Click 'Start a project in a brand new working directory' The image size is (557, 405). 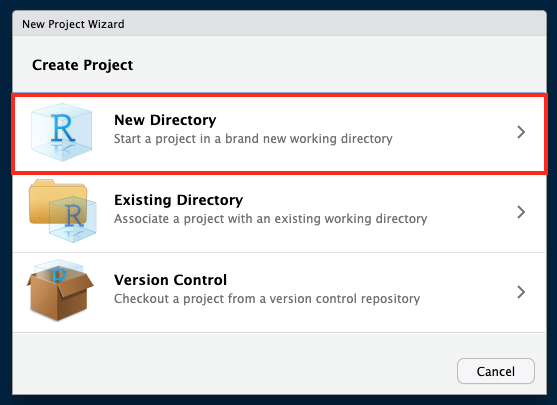[x=253, y=139]
